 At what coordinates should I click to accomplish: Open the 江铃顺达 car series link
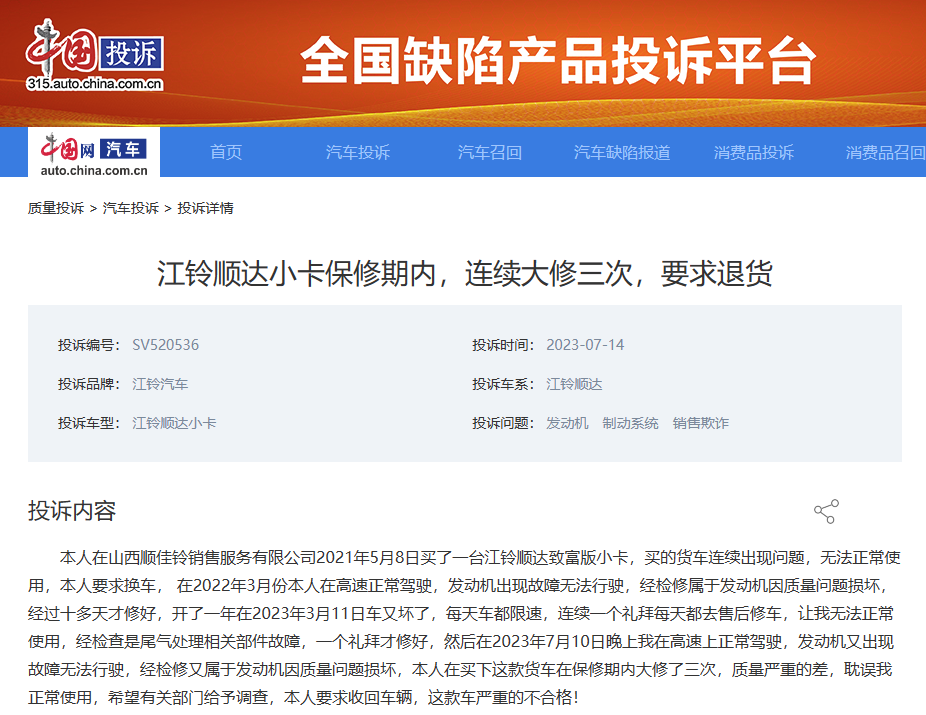coord(574,384)
